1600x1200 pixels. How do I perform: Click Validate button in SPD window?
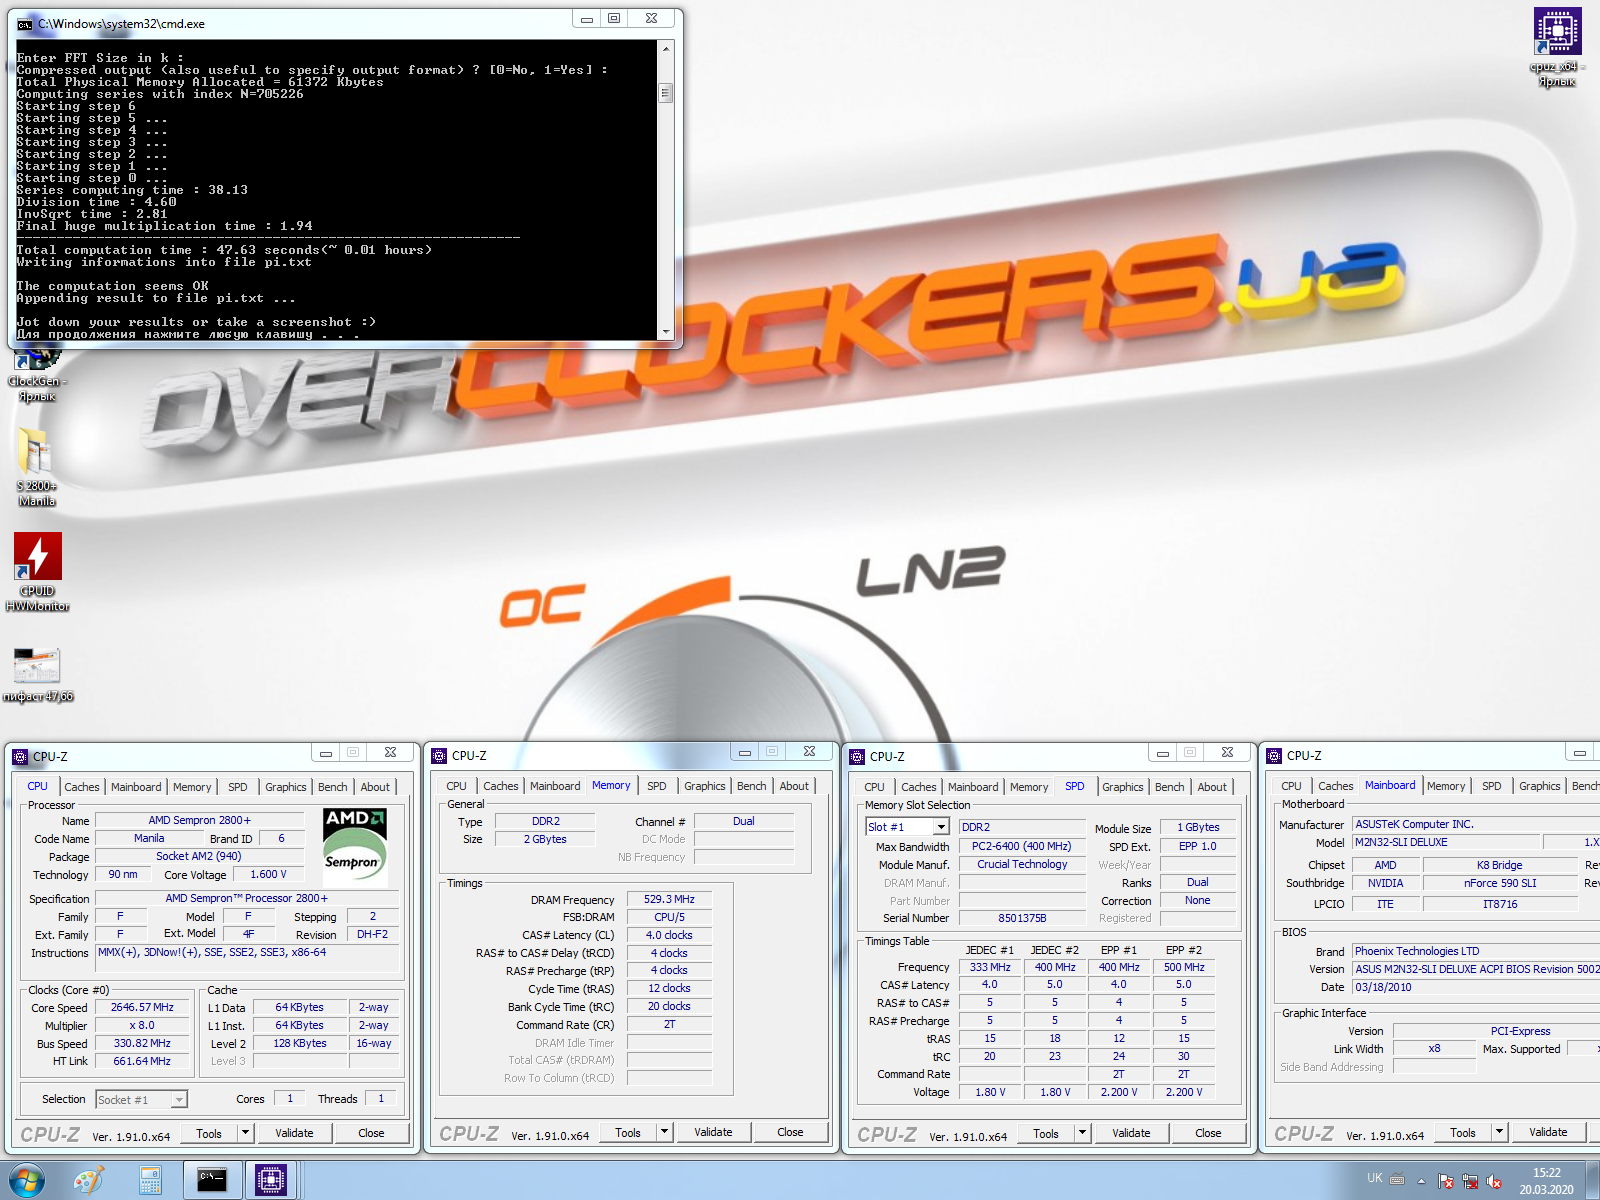coord(1131,1133)
